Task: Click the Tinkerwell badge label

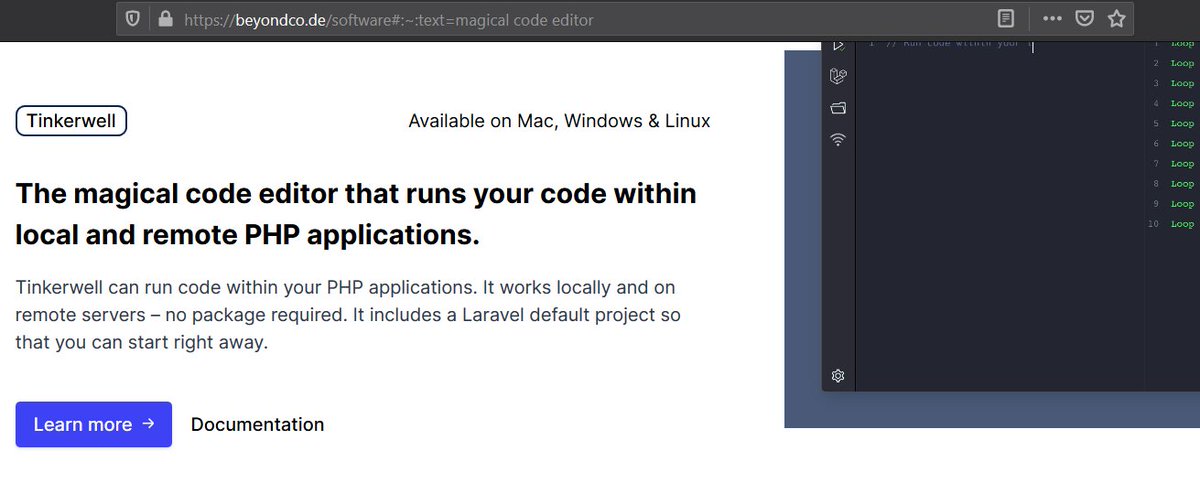Action: click(x=71, y=122)
